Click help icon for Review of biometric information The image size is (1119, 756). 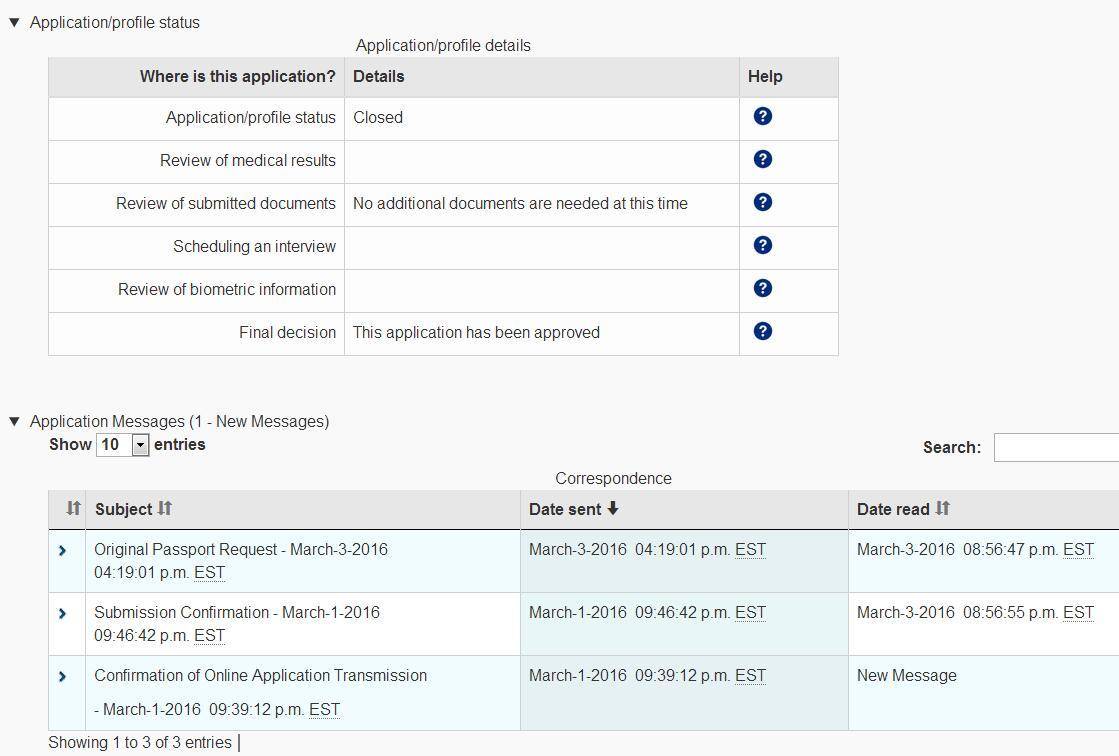pos(762,288)
